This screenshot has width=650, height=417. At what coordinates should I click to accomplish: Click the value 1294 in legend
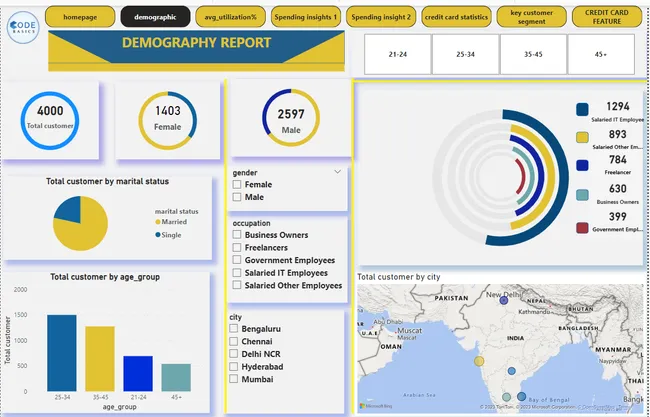pyautogui.click(x=618, y=107)
